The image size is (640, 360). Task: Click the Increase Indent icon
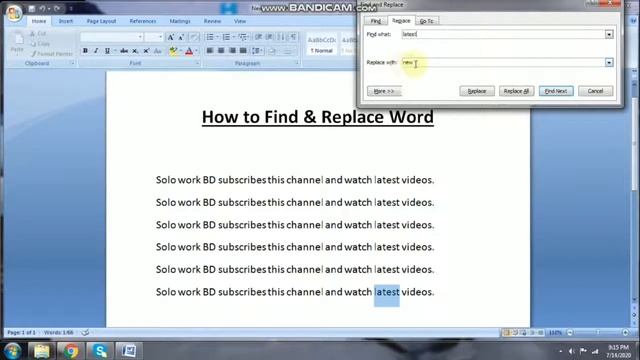tap(269, 37)
